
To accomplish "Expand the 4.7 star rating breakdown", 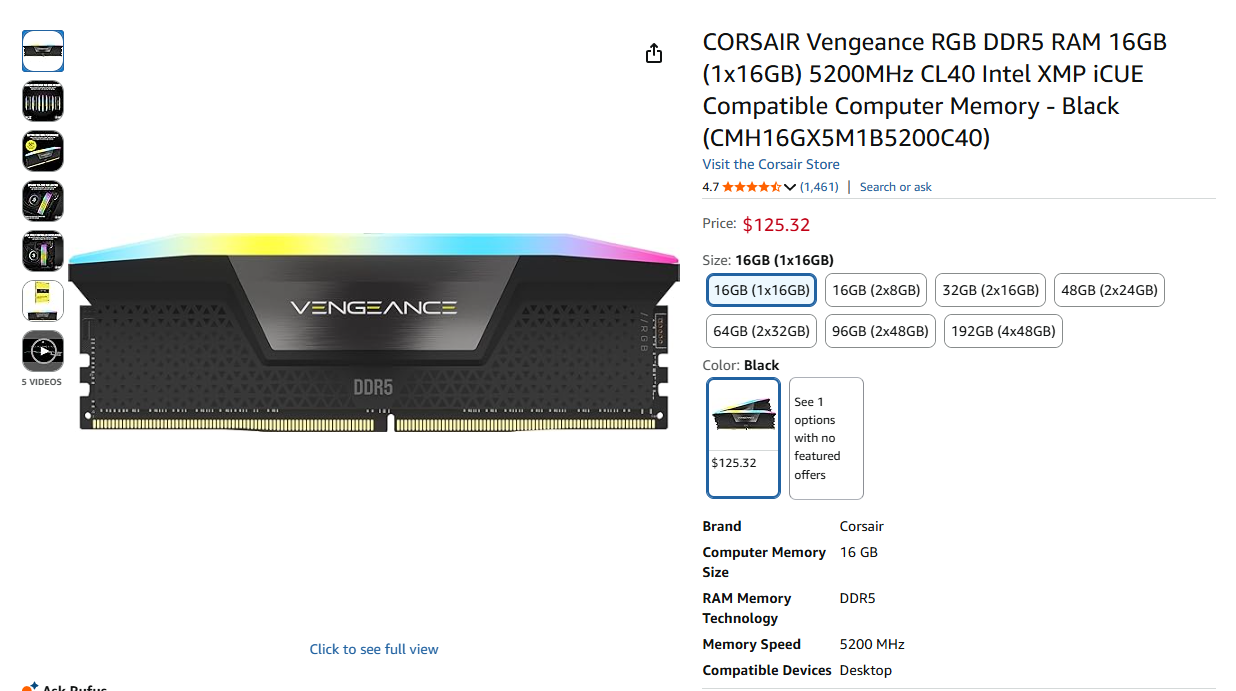I will point(748,186).
